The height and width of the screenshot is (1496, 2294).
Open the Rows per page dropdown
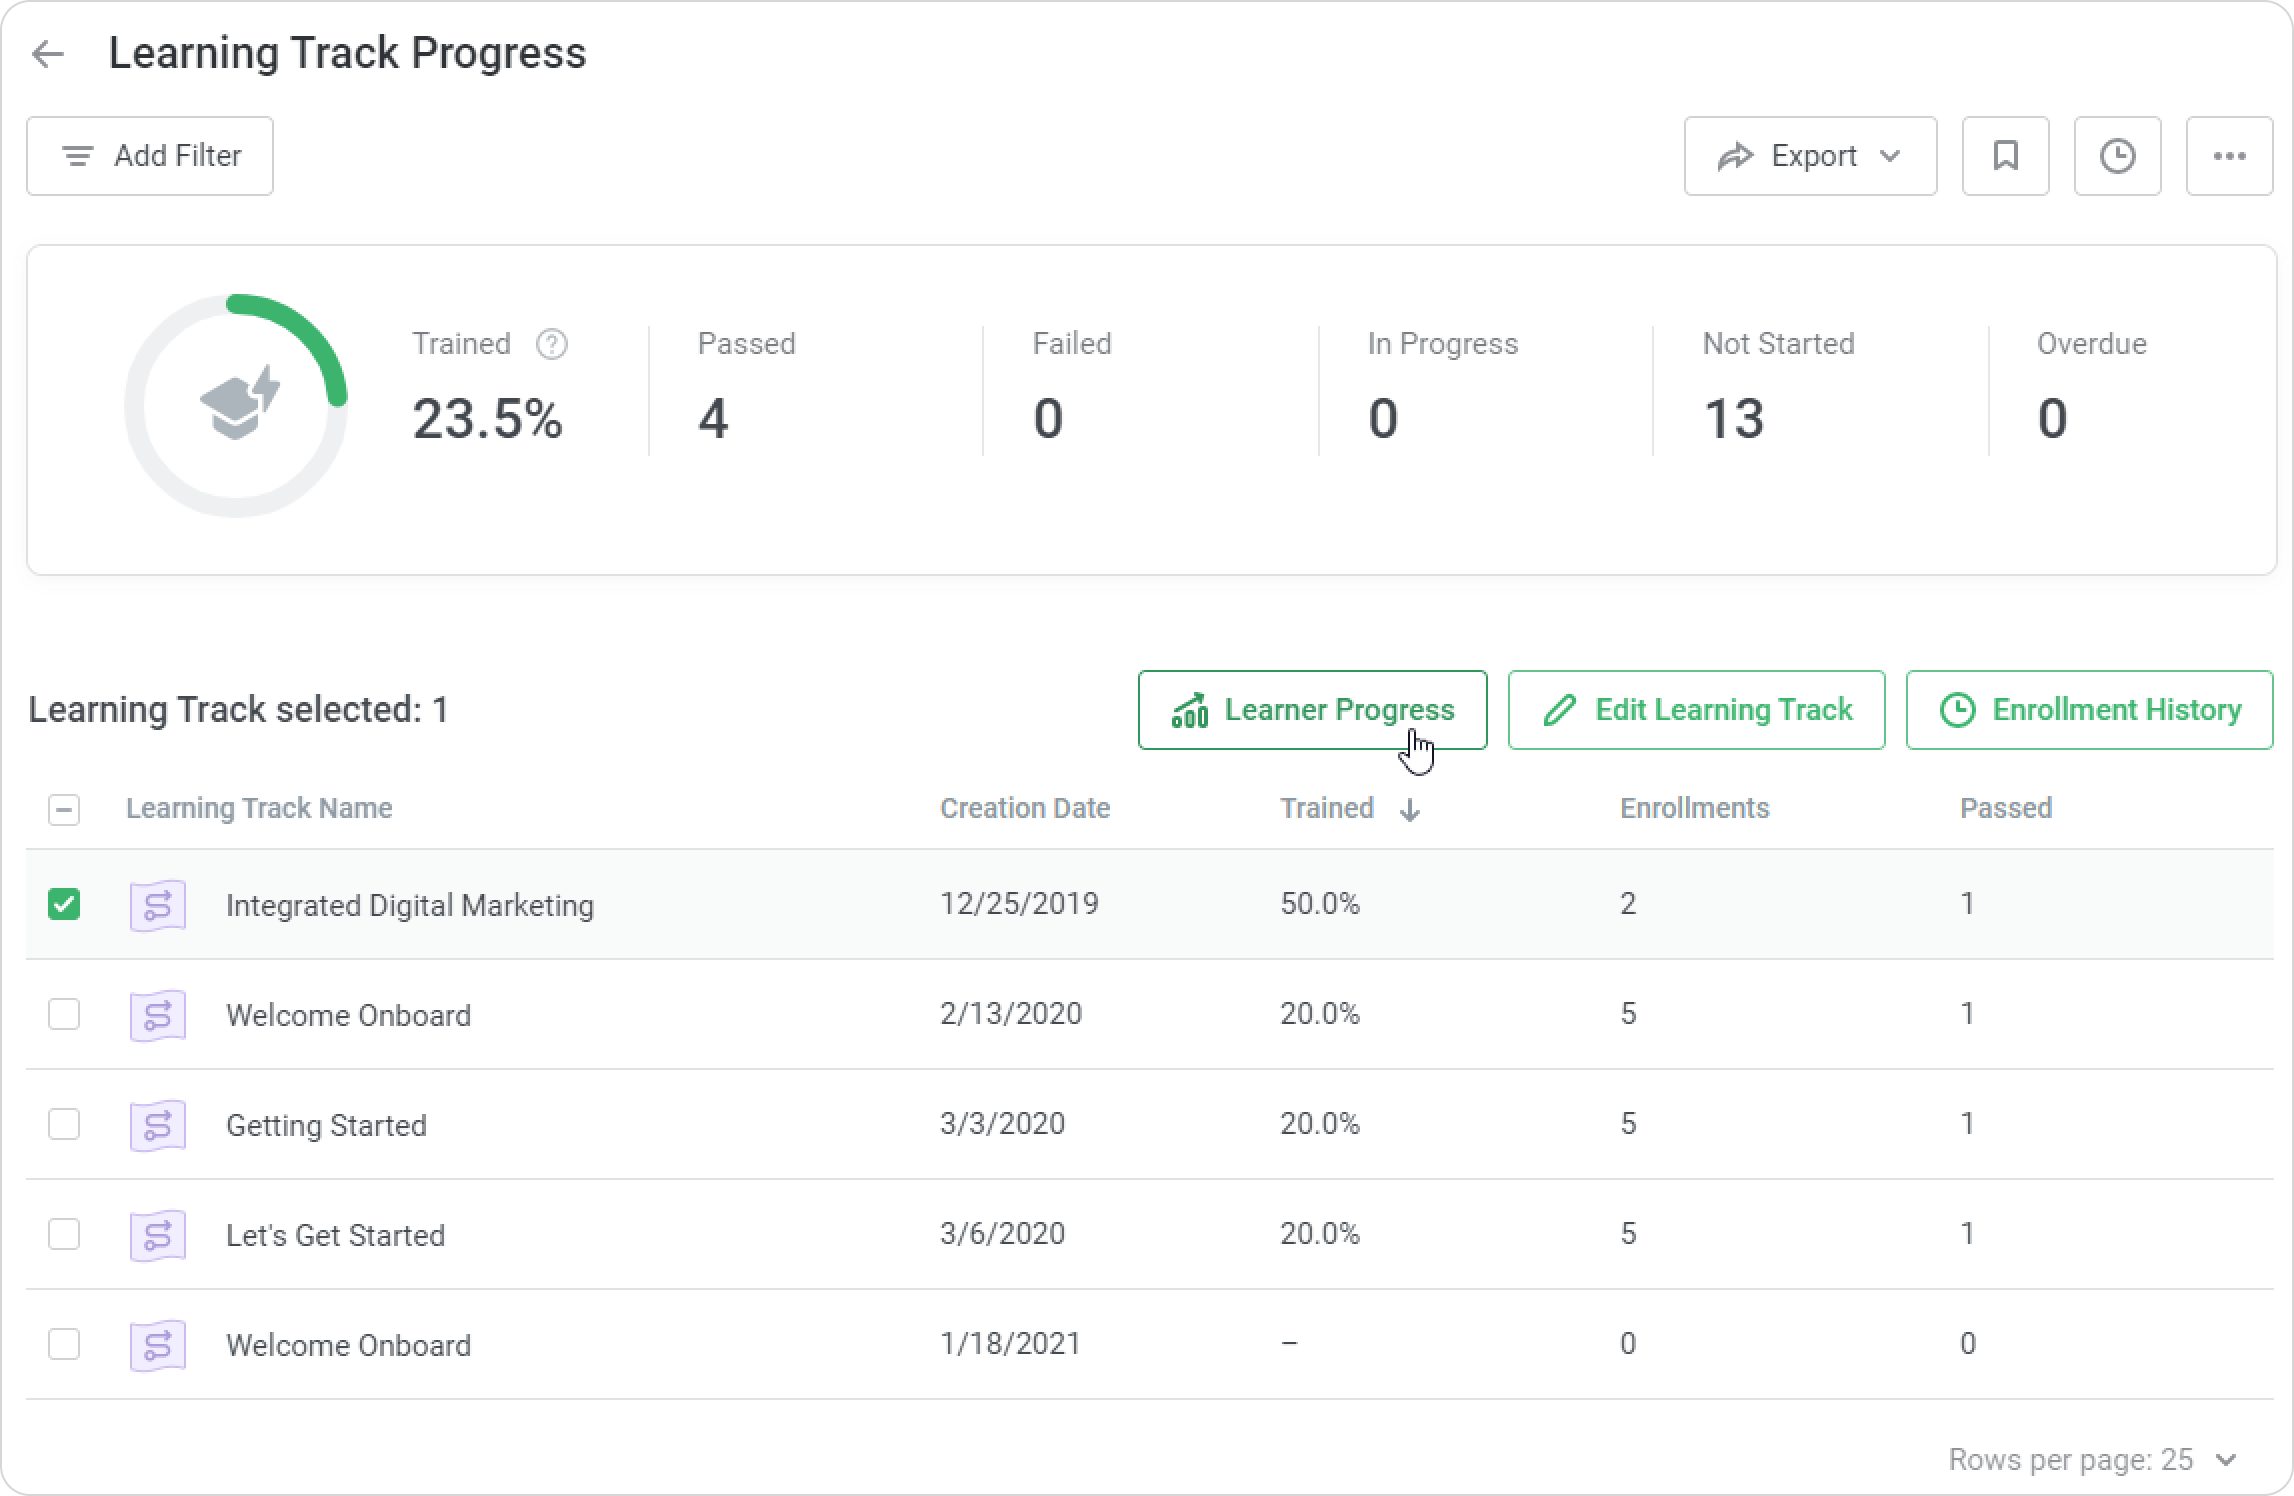click(x=2224, y=1460)
